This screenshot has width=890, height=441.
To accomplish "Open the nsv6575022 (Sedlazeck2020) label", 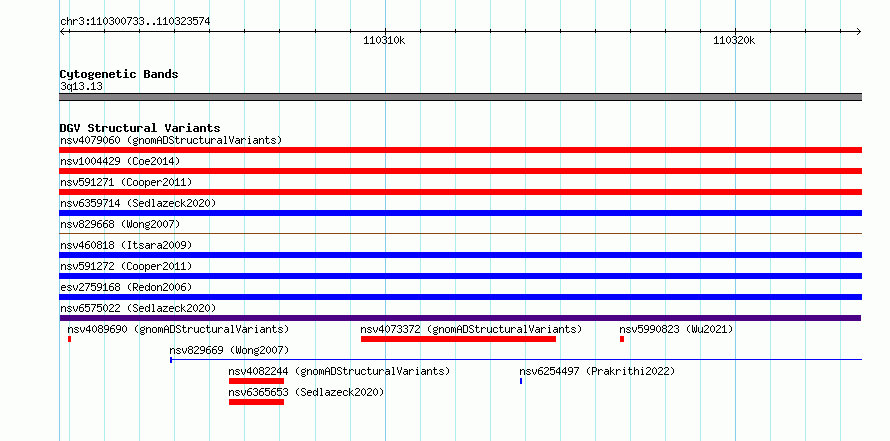I will click(x=138, y=308).
